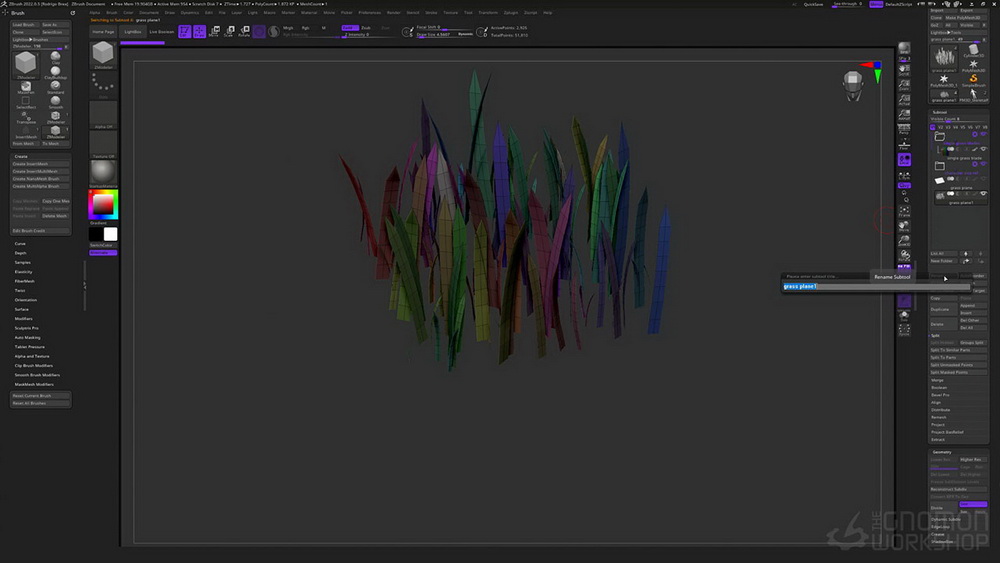Viewport: 1000px width, 563px height.
Task: Expand the Samples brush section
Action: (23, 263)
